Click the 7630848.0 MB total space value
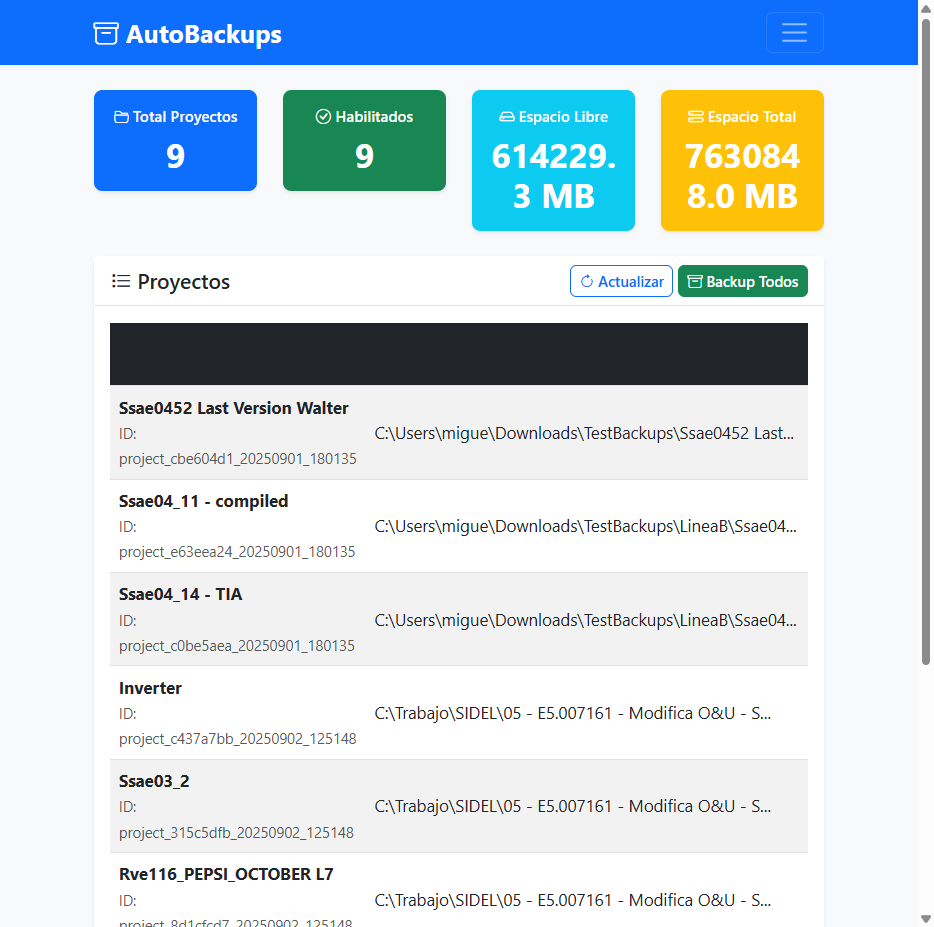The image size is (934, 927). (742, 176)
